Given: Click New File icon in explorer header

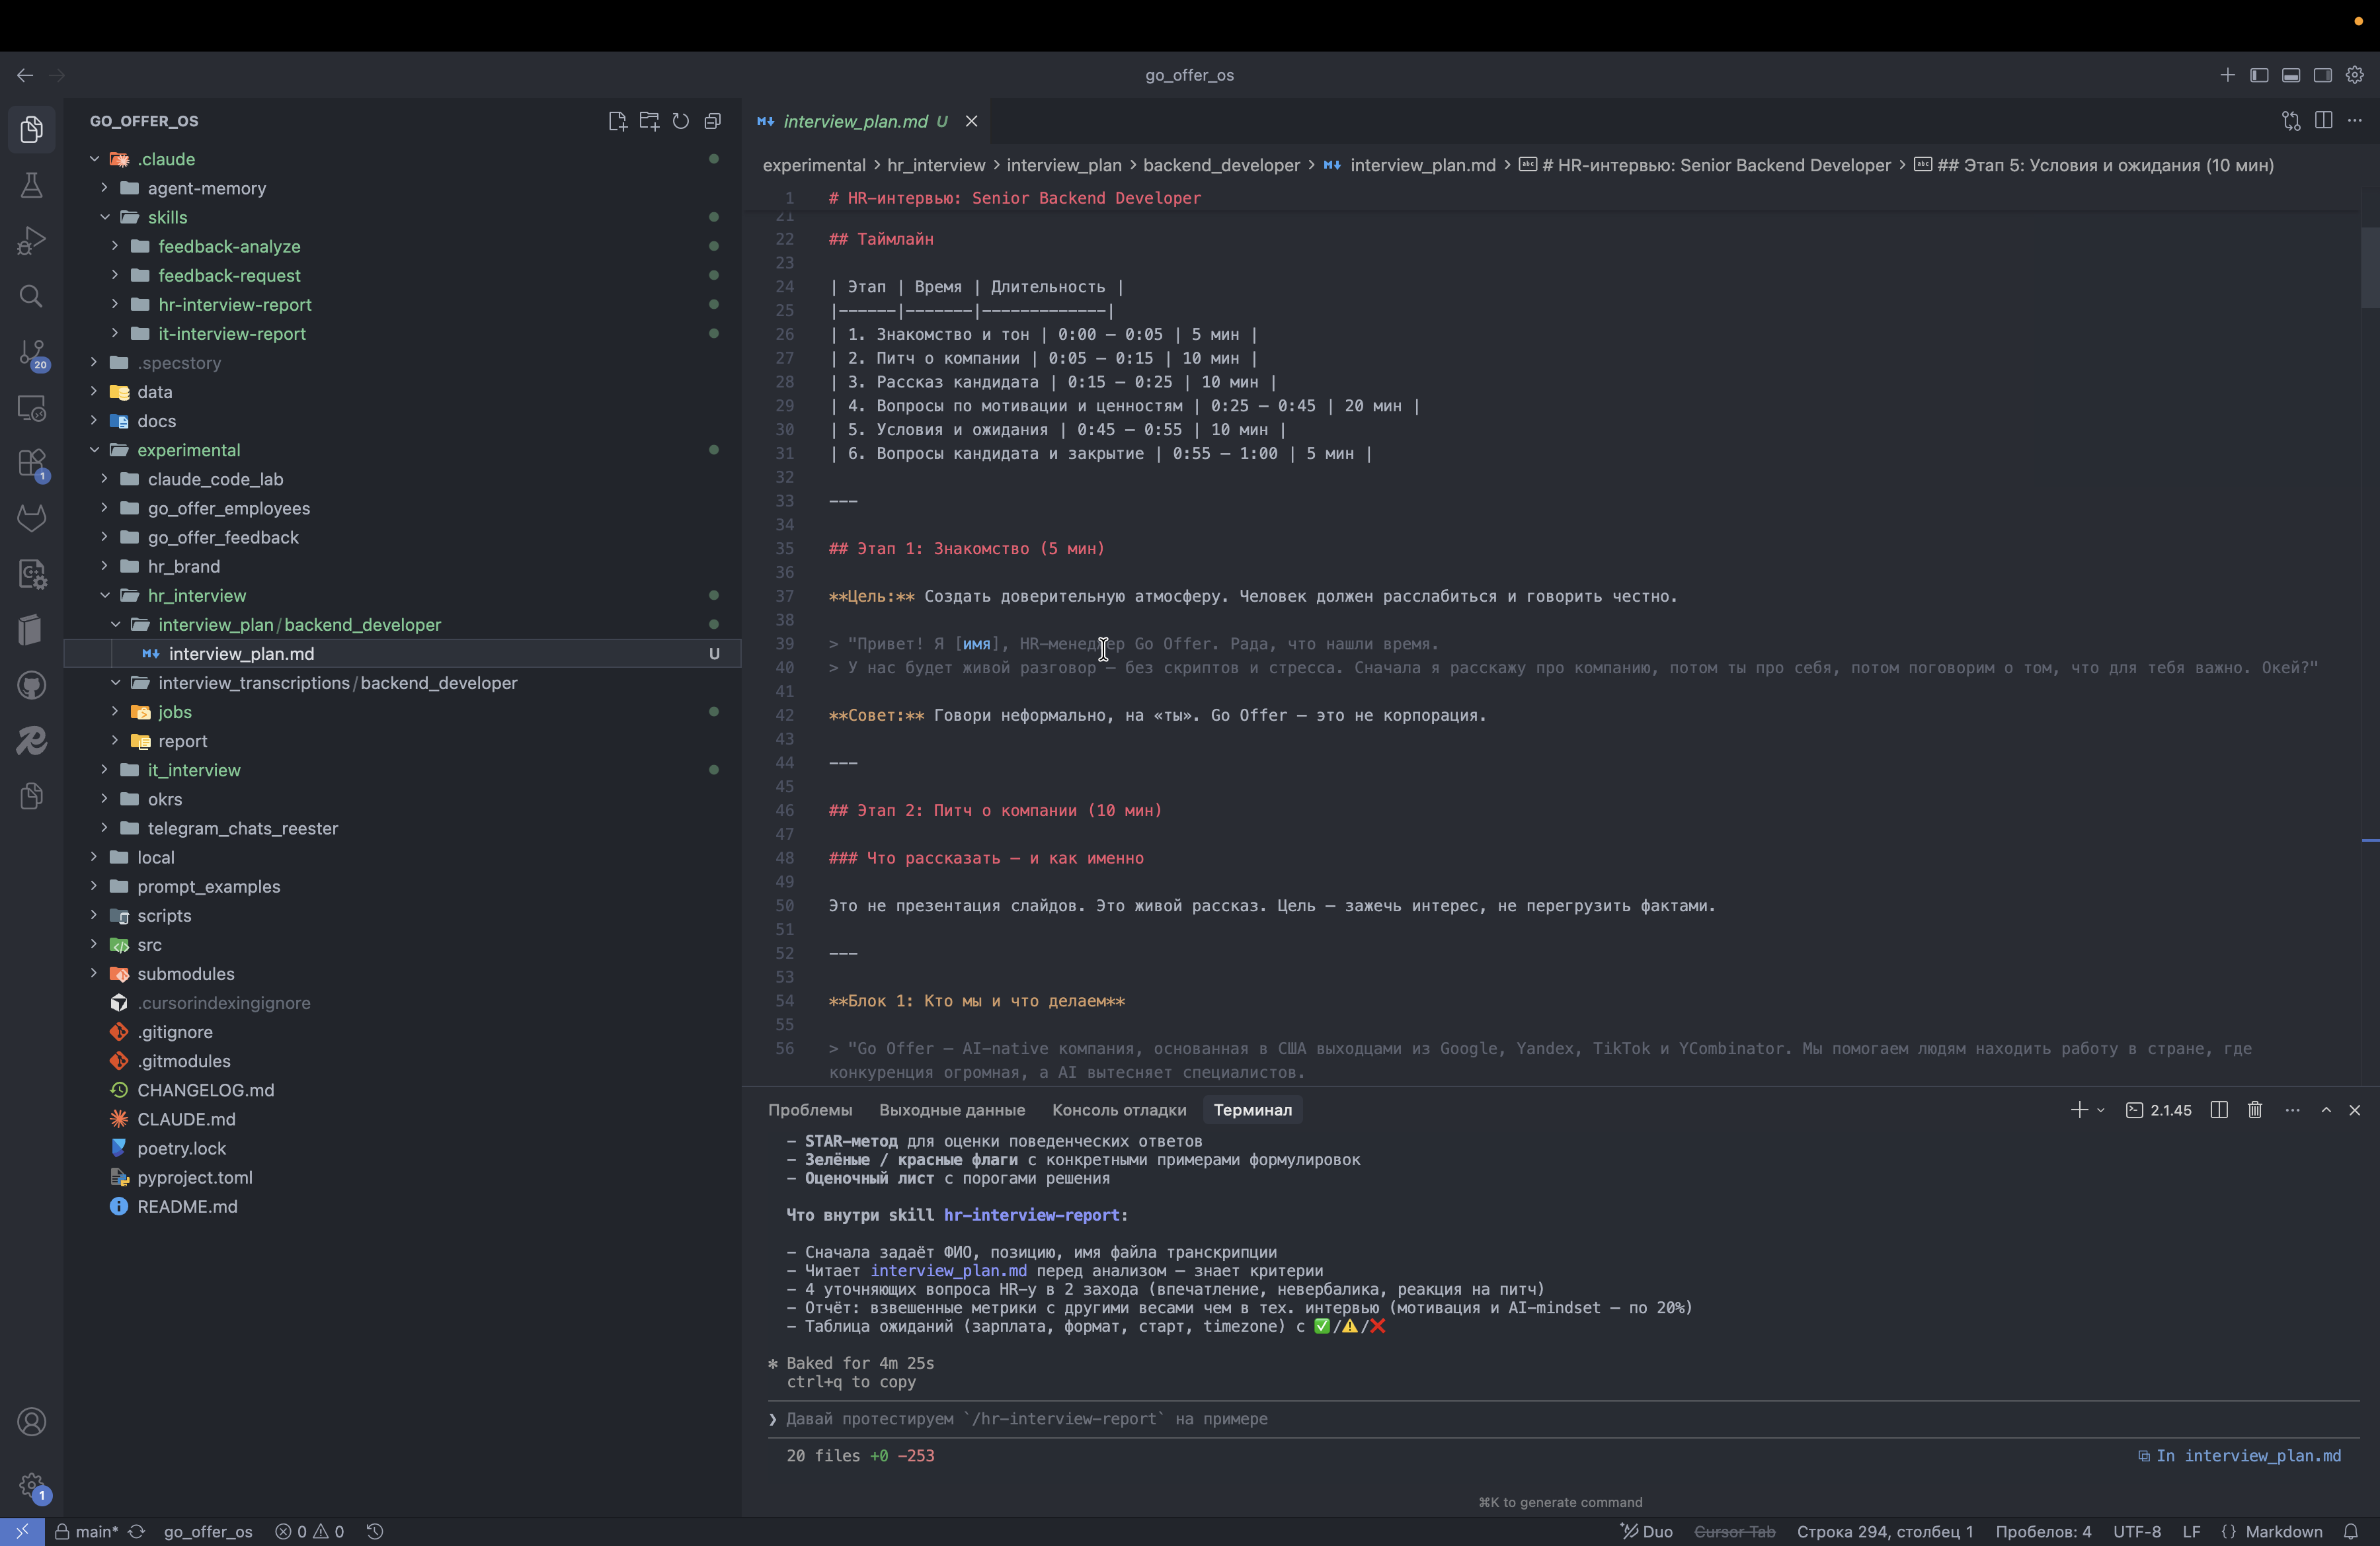Looking at the screenshot, I should 617,121.
